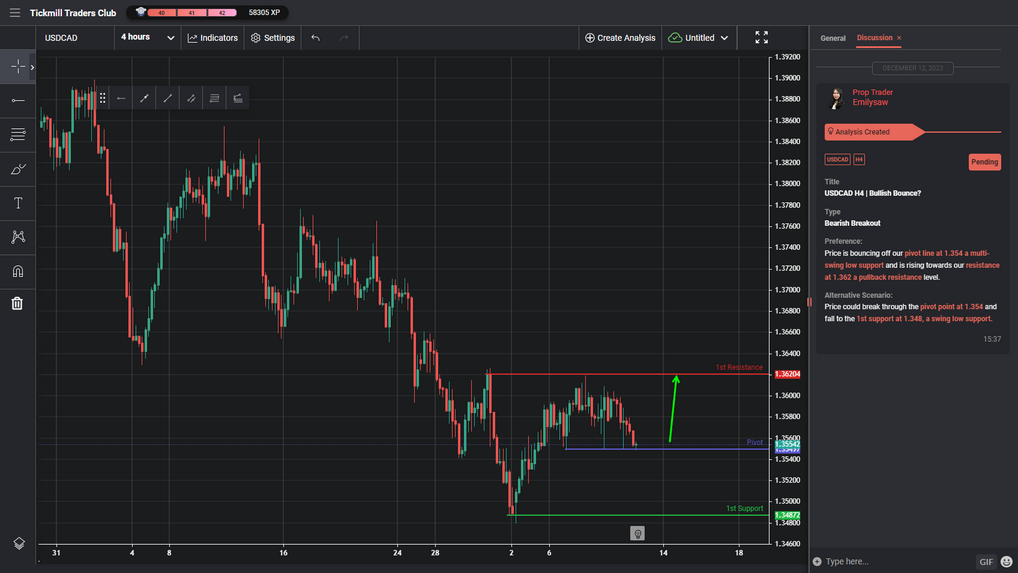Click the Bearish Breakout type text
Screen dimensions: 1018x573
[x=852, y=223]
